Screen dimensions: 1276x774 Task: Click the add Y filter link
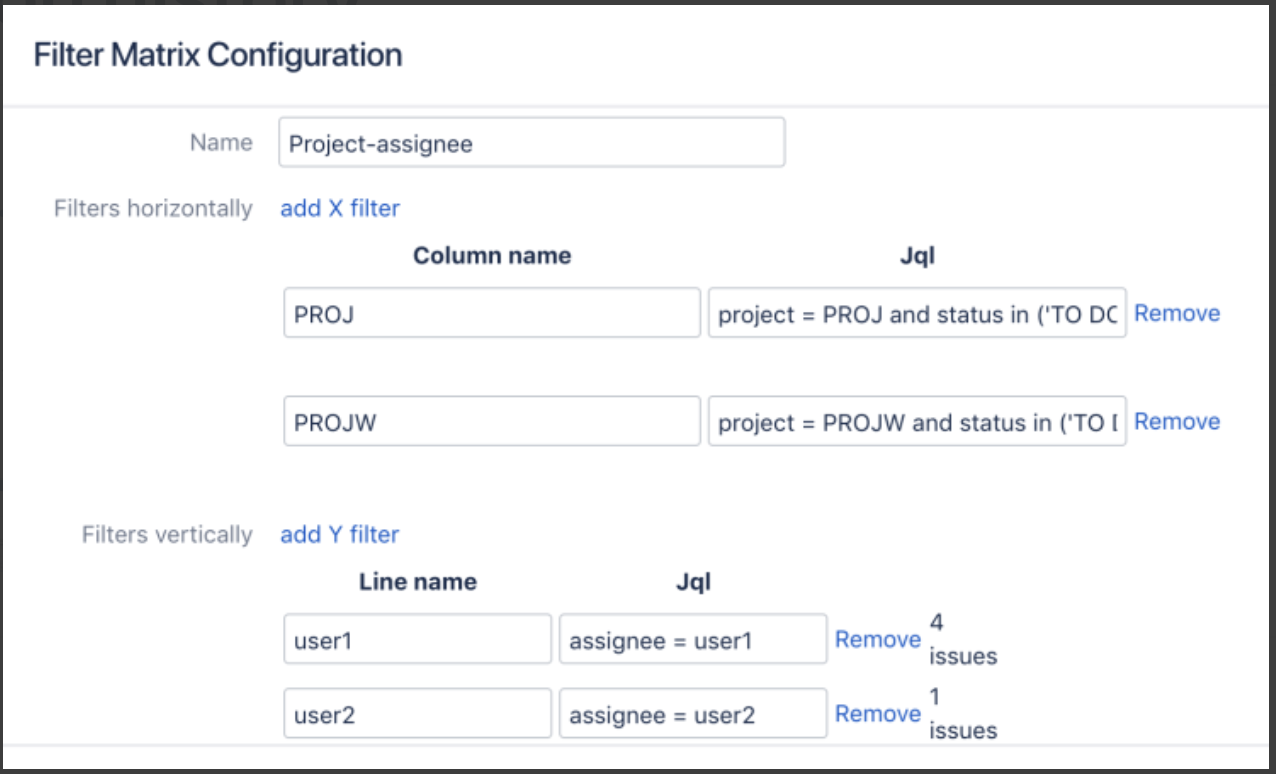click(340, 534)
